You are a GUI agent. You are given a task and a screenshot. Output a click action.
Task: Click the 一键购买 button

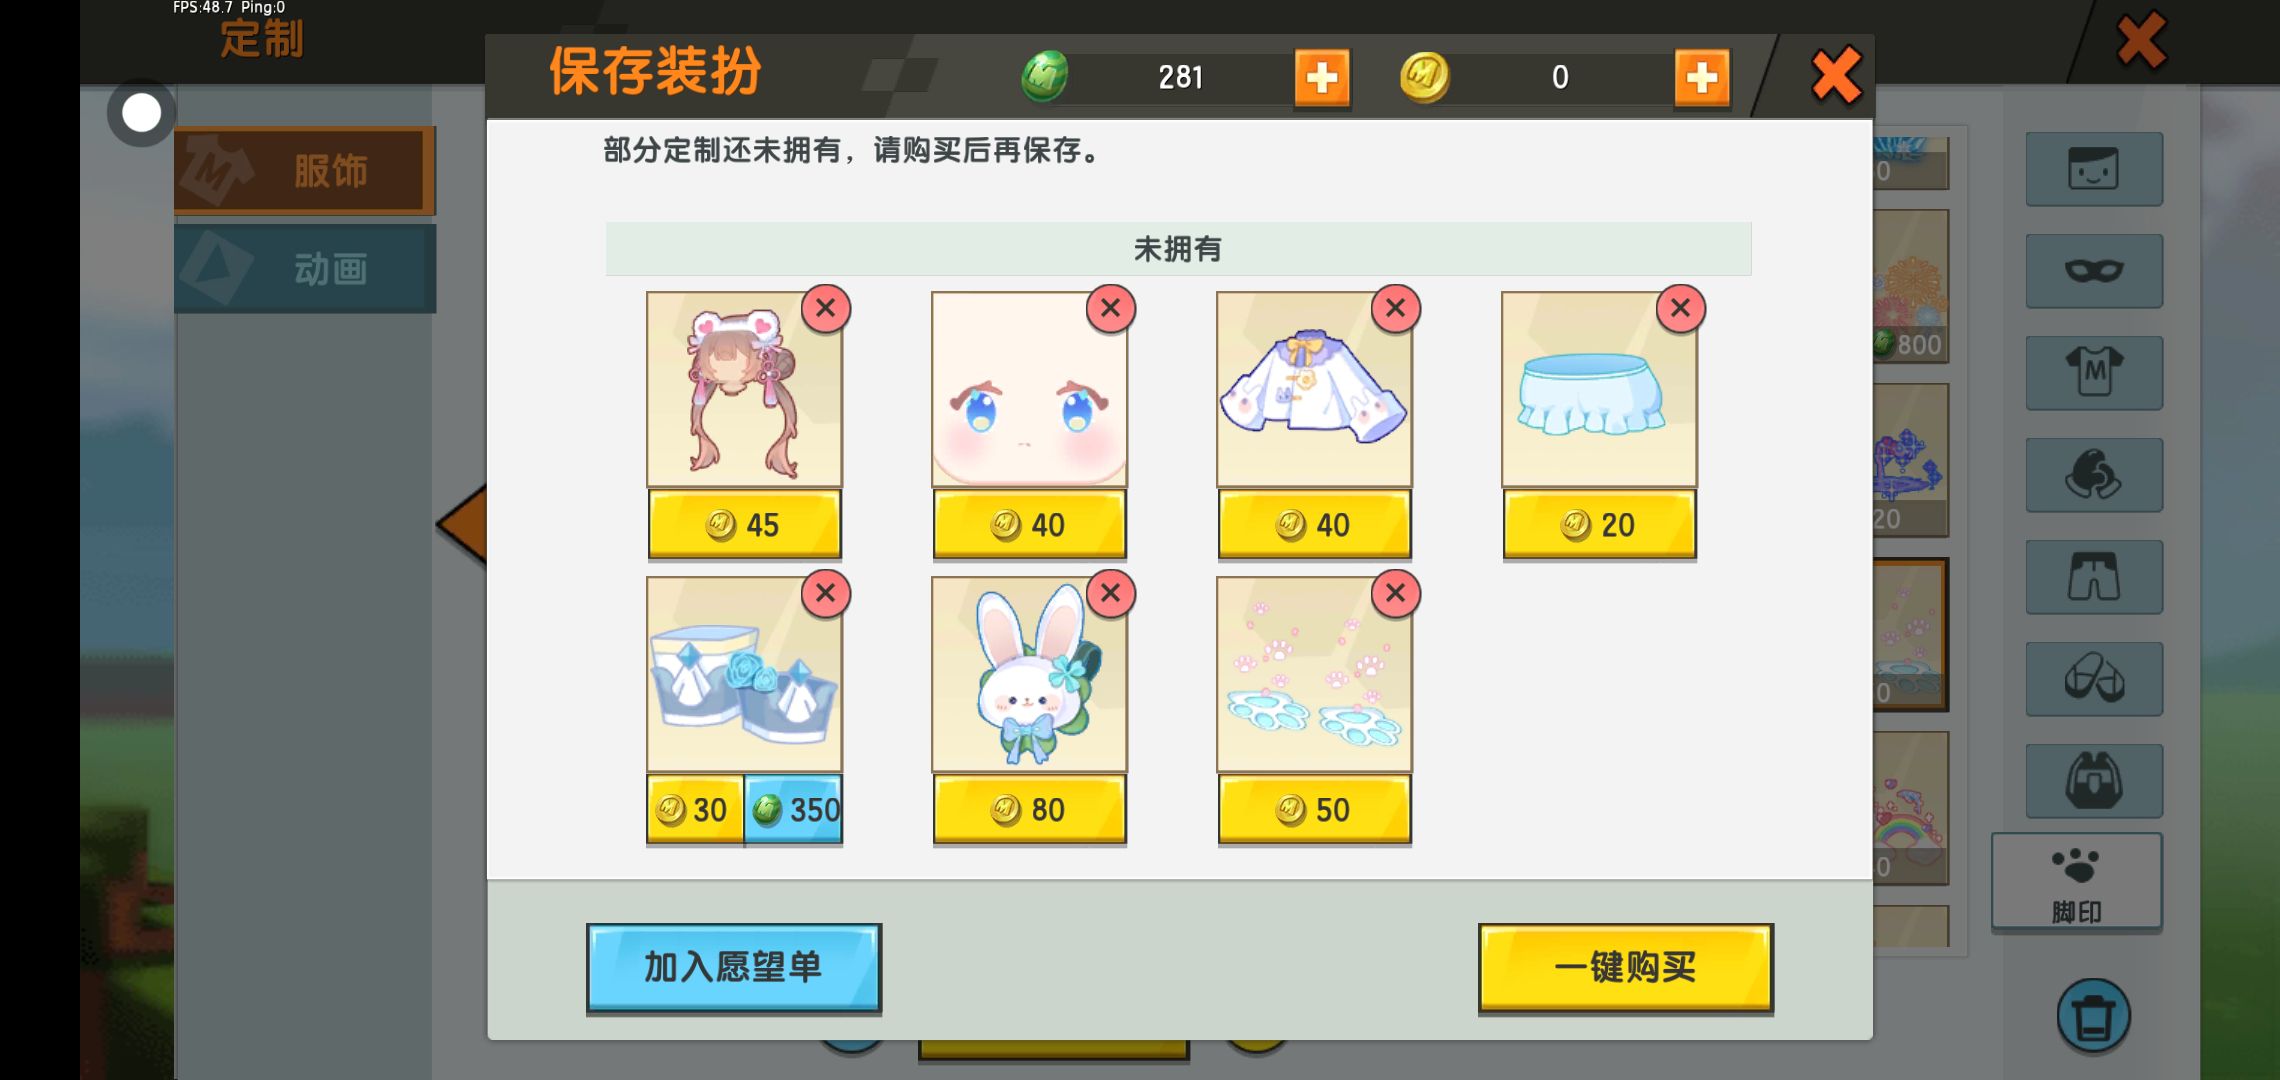1626,967
